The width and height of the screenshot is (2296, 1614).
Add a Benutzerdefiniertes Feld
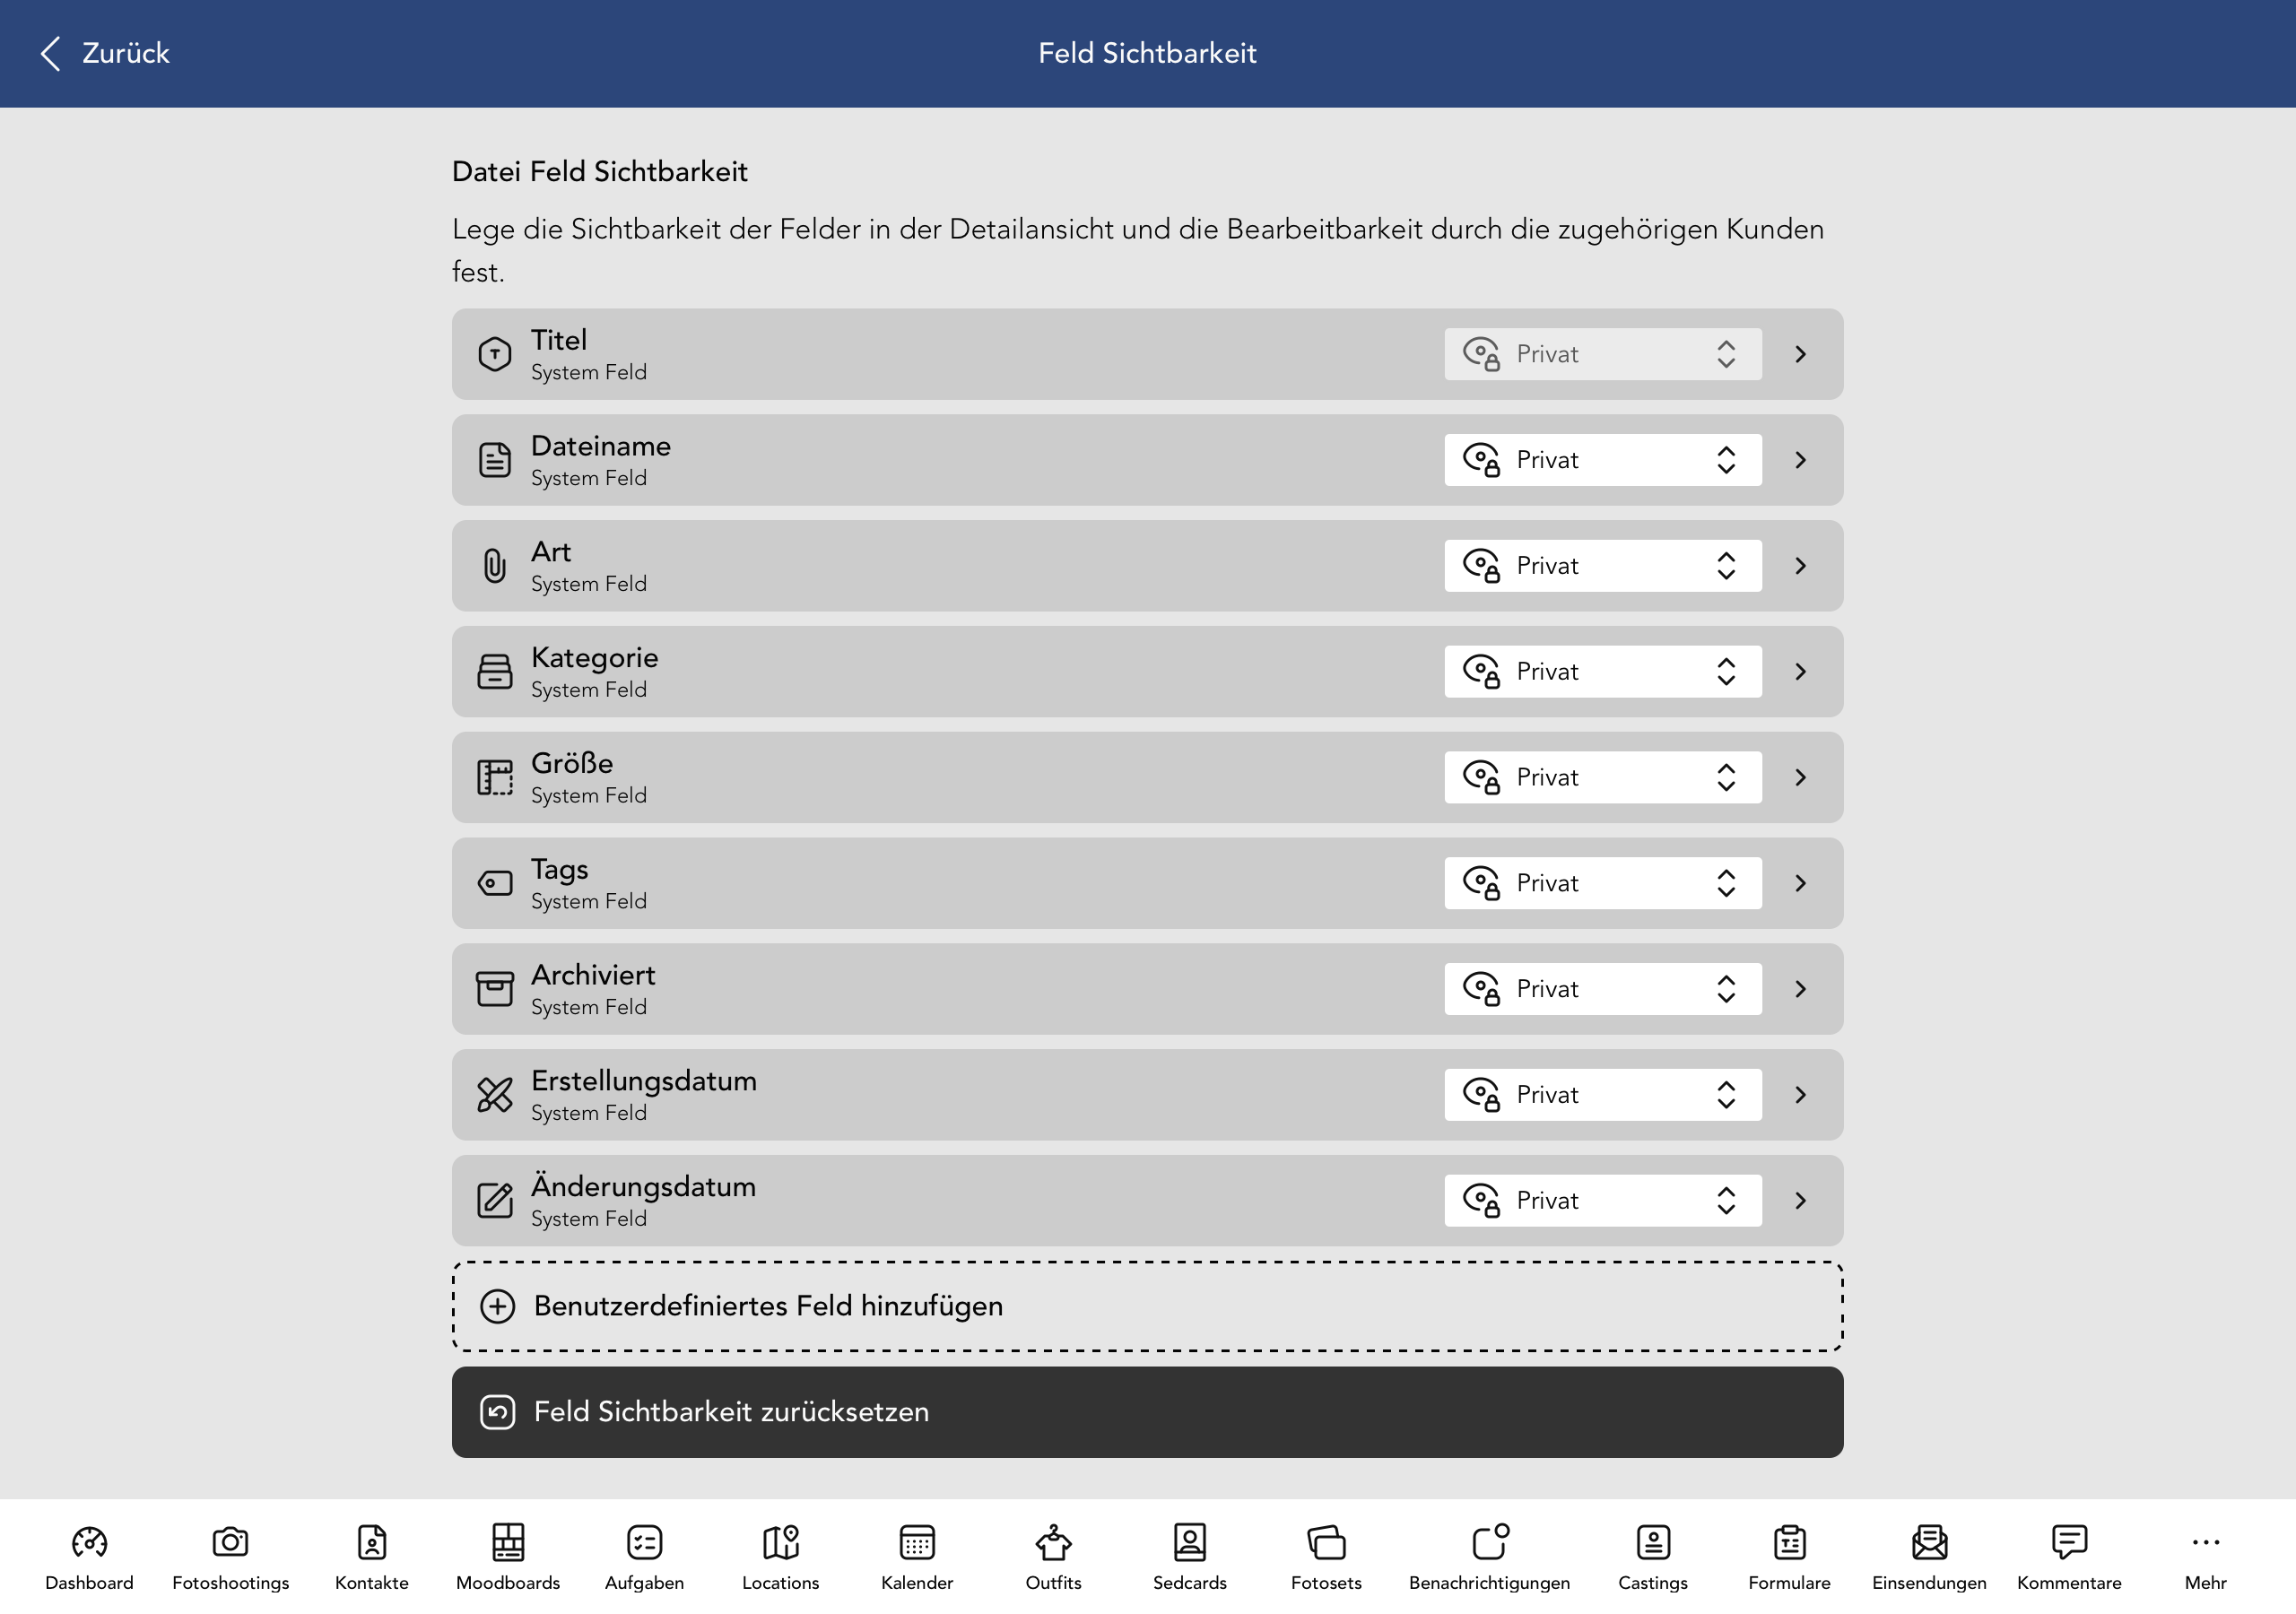[1147, 1306]
